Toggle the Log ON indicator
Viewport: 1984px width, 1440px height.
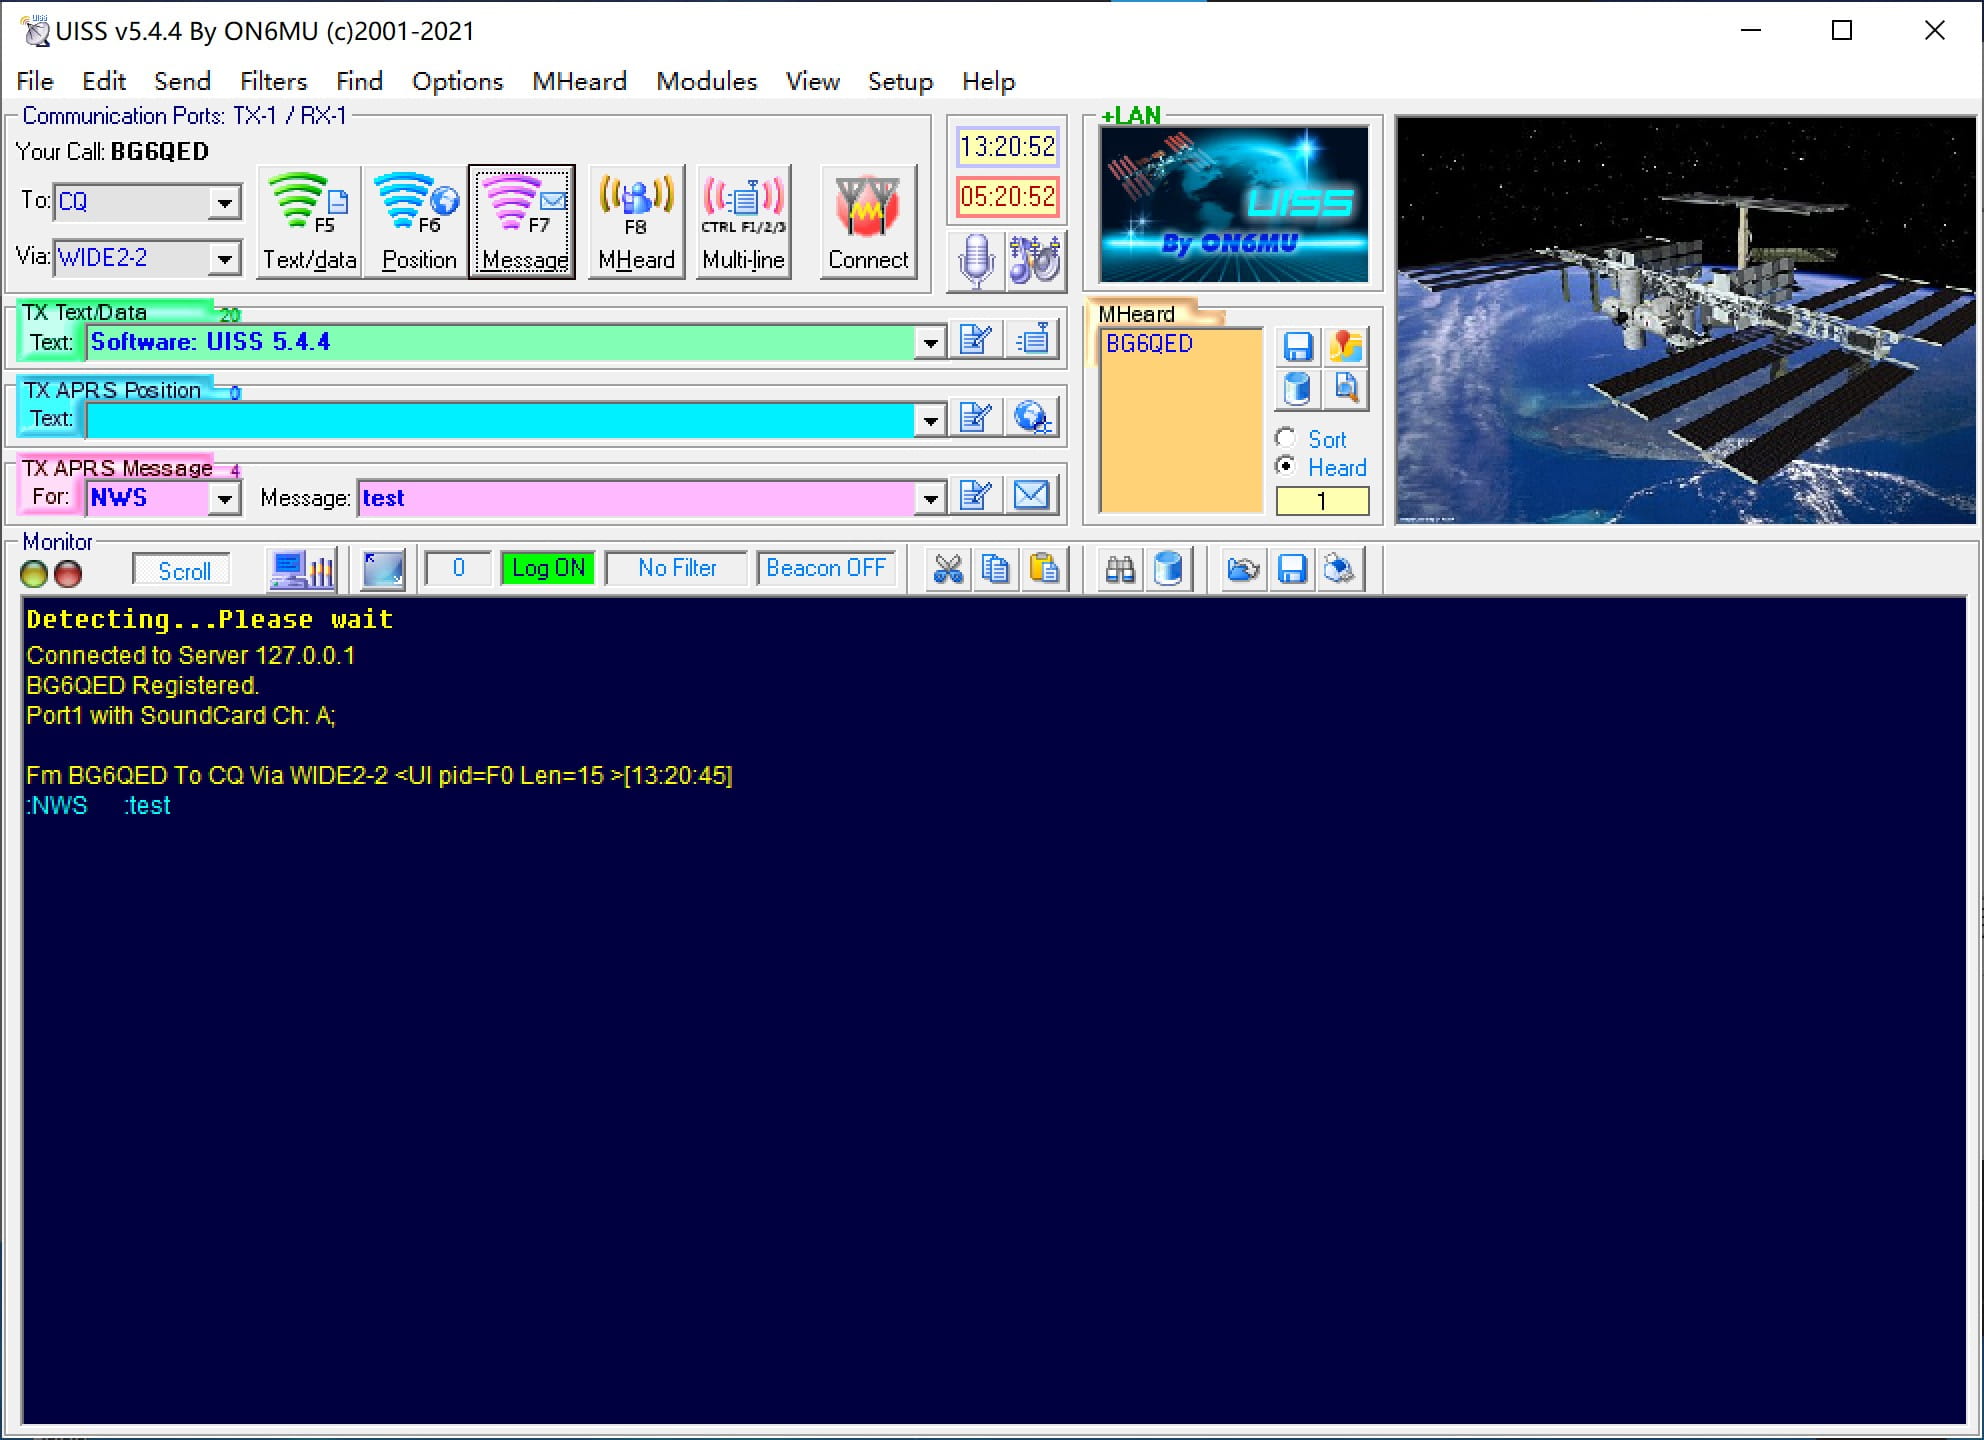pyautogui.click(x=548, y=569)
